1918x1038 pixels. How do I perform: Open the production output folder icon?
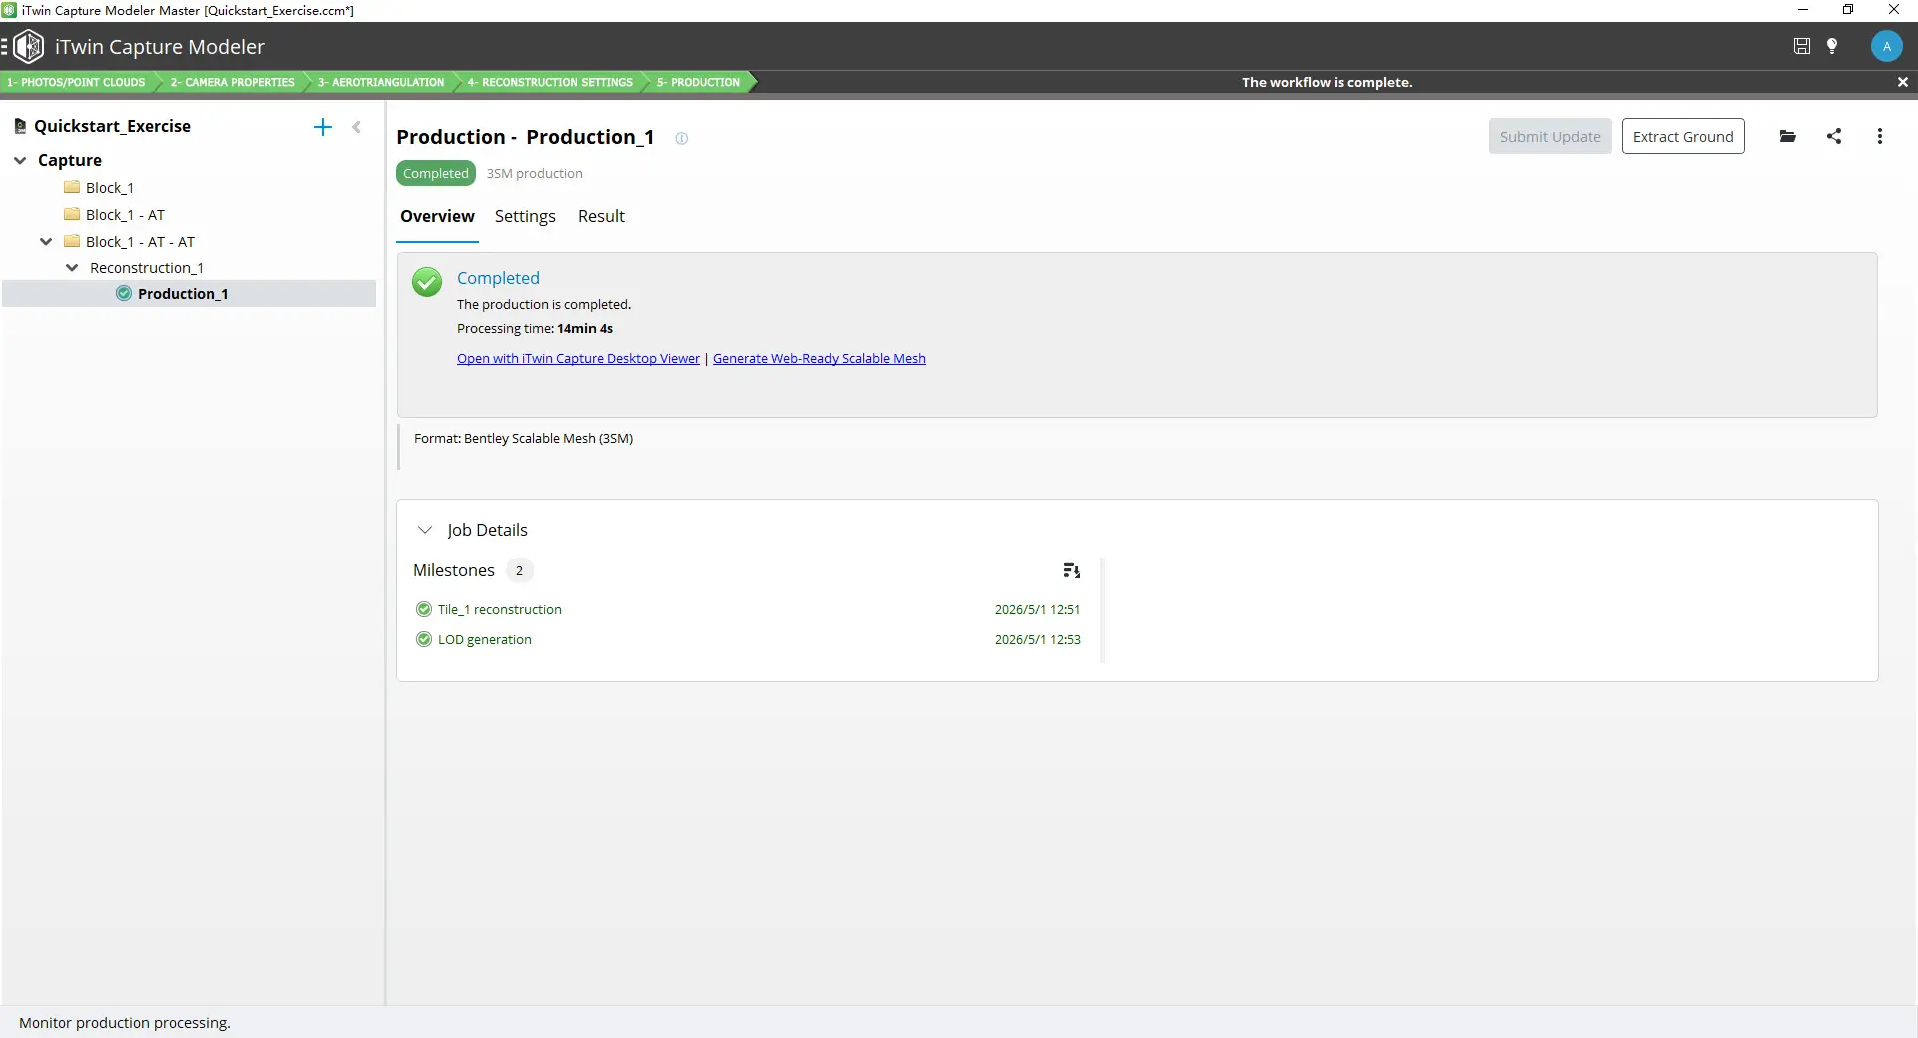(1788, 137)
